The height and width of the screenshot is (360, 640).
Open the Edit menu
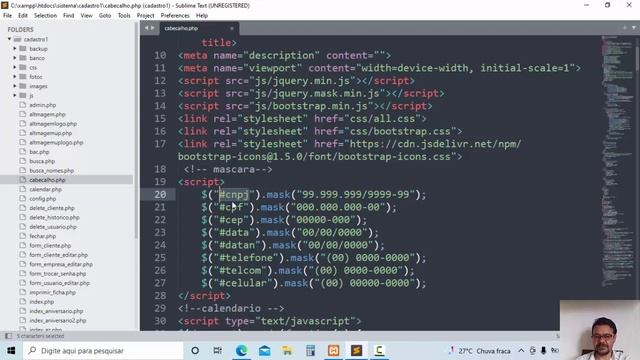[23, 16]
